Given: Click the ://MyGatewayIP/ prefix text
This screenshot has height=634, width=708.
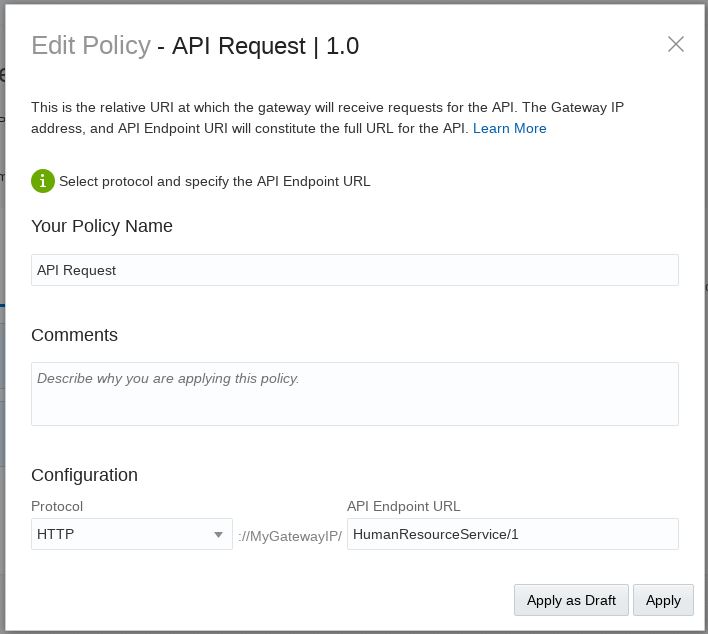Looking at the screenshot, I should (x=290, y=536).
